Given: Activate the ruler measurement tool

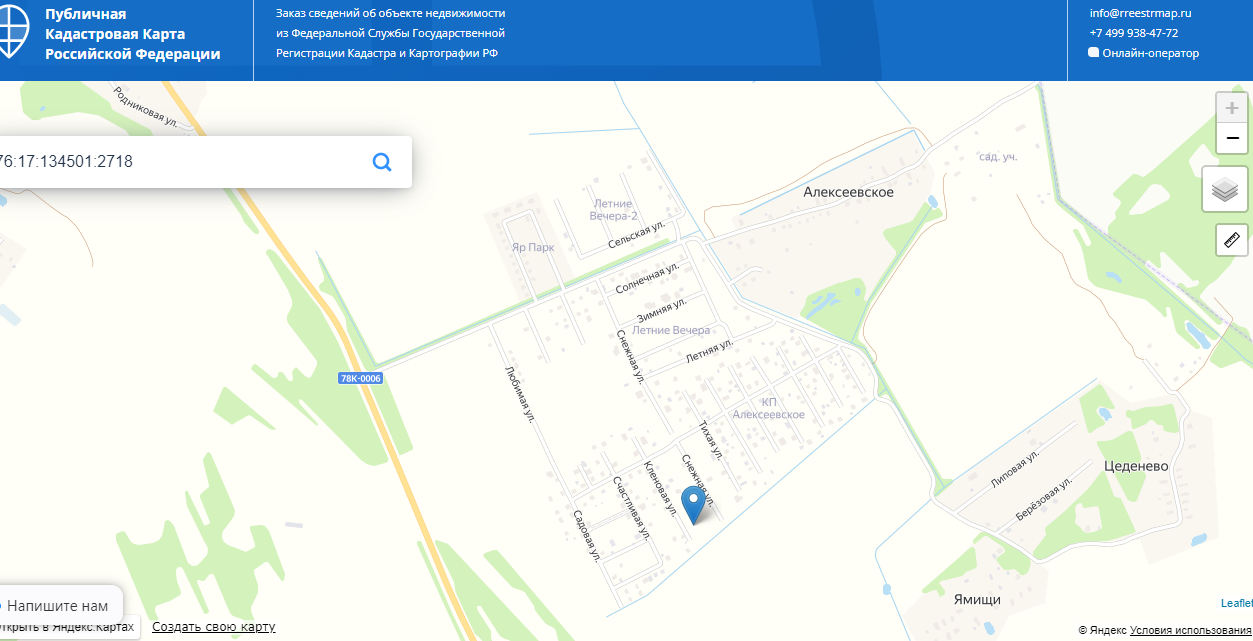Looking at the screenshot, I should [1232, 240].
